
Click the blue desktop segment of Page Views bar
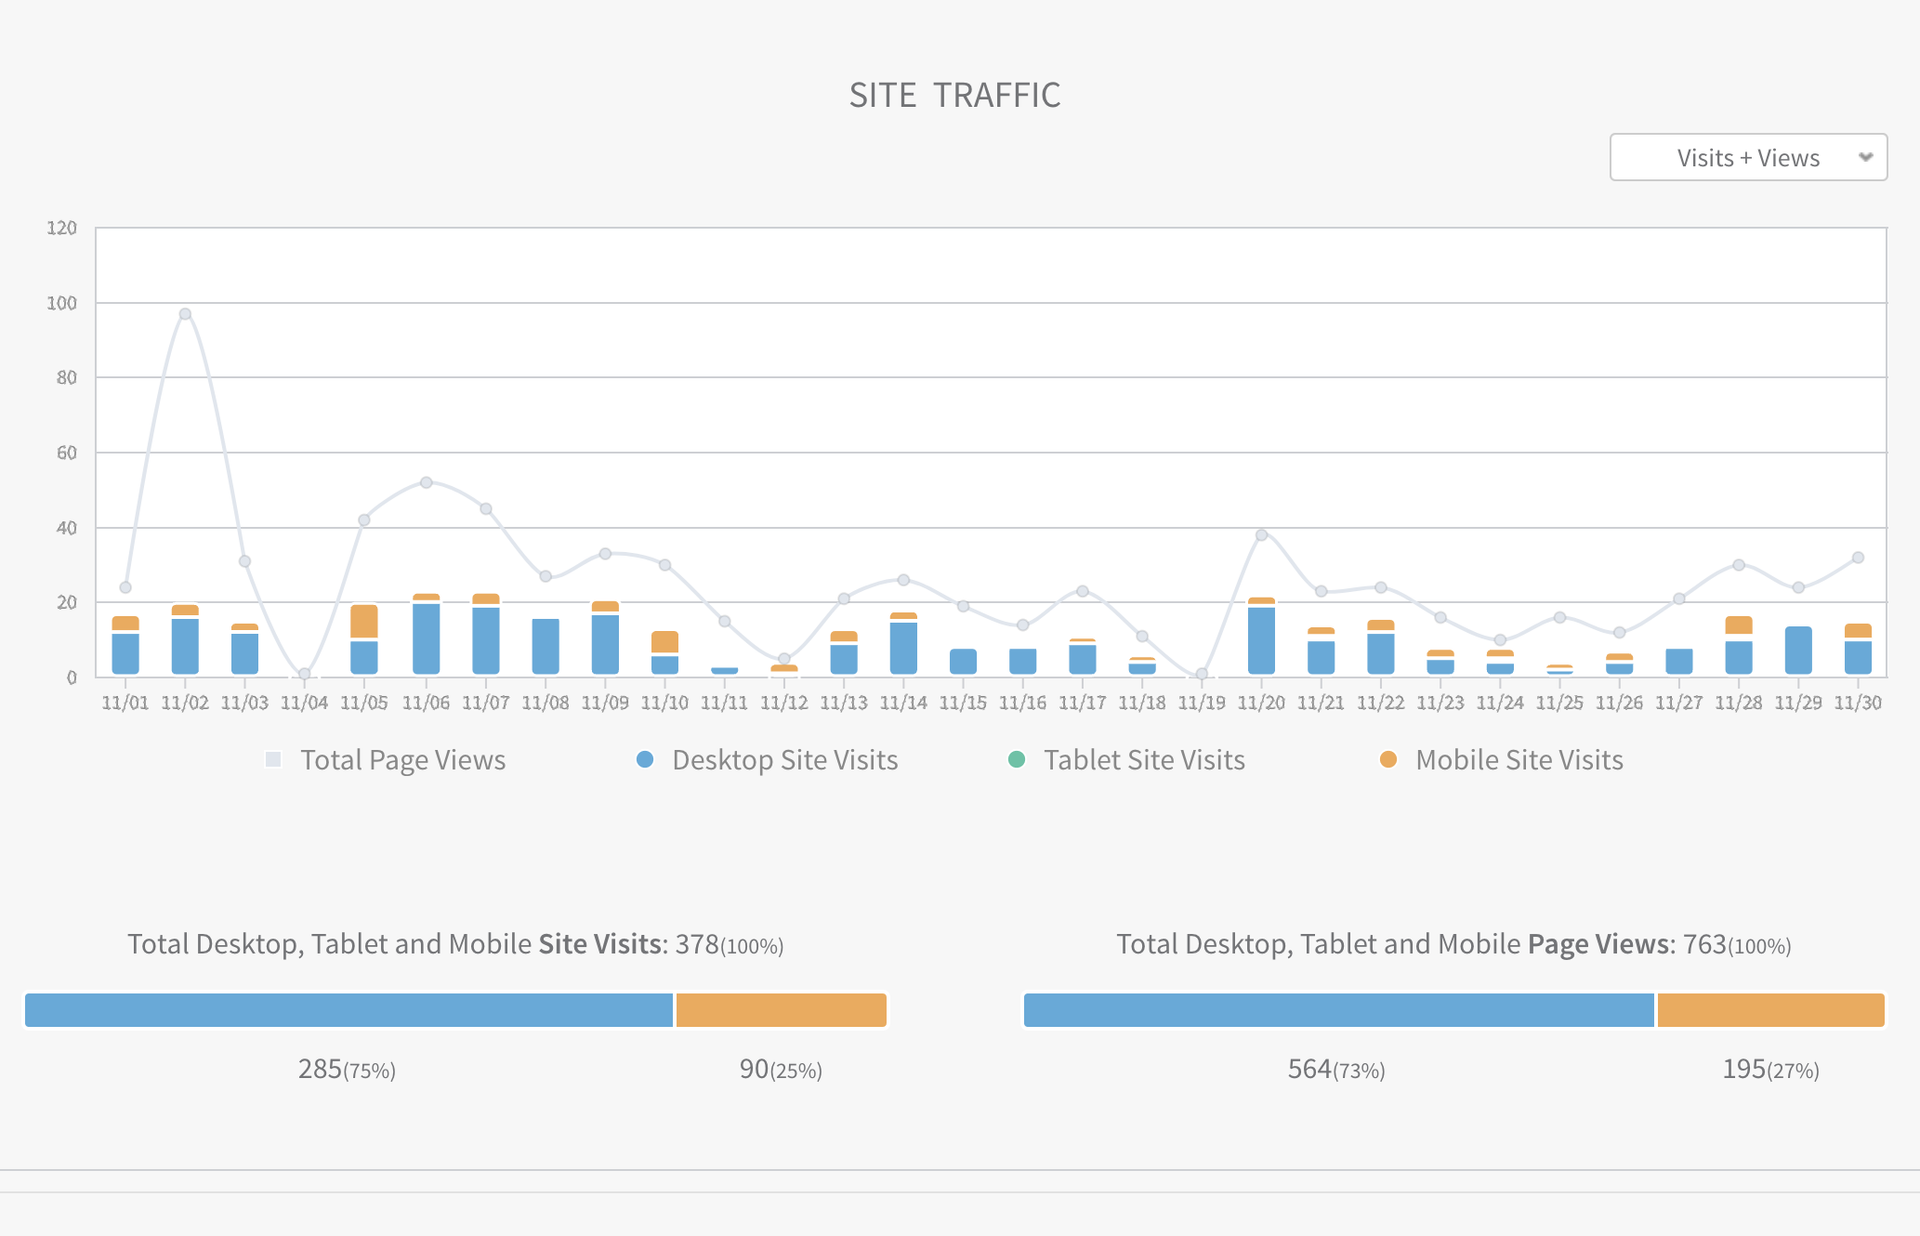click(x=1338, y=1010)
